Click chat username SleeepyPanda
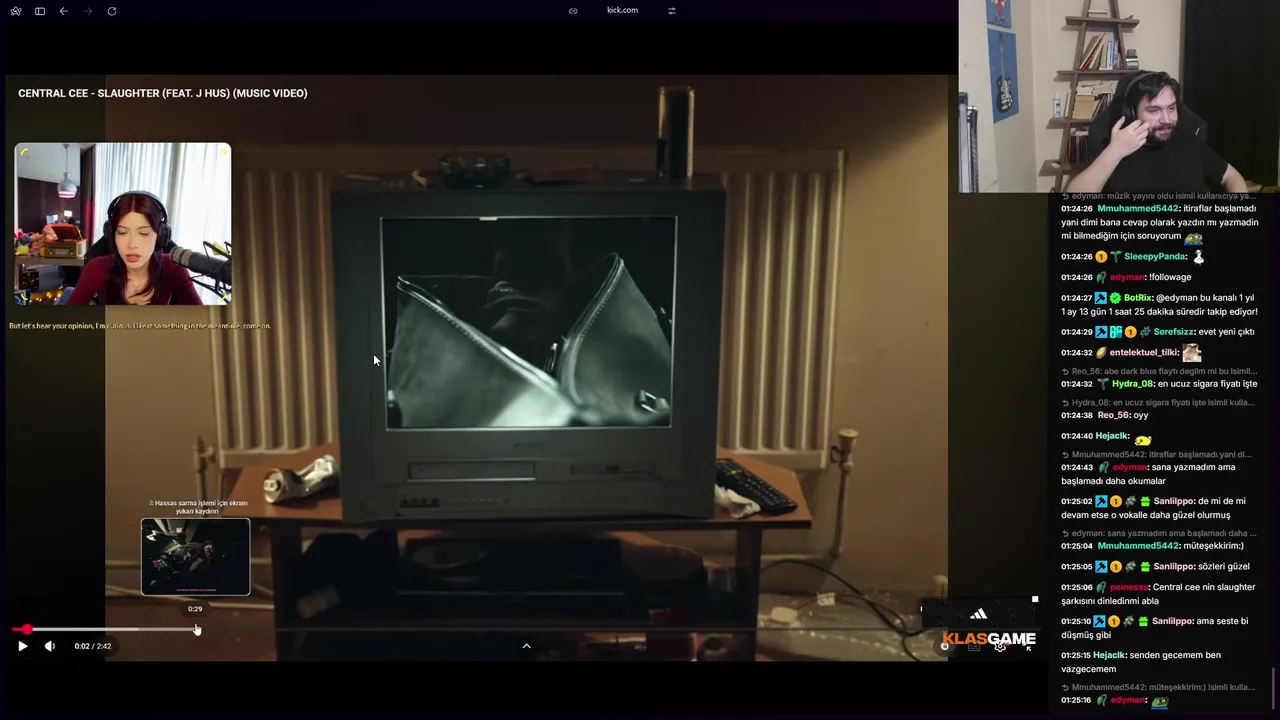The width and height of the screenshot is (1280, 720). [1155, 257]
